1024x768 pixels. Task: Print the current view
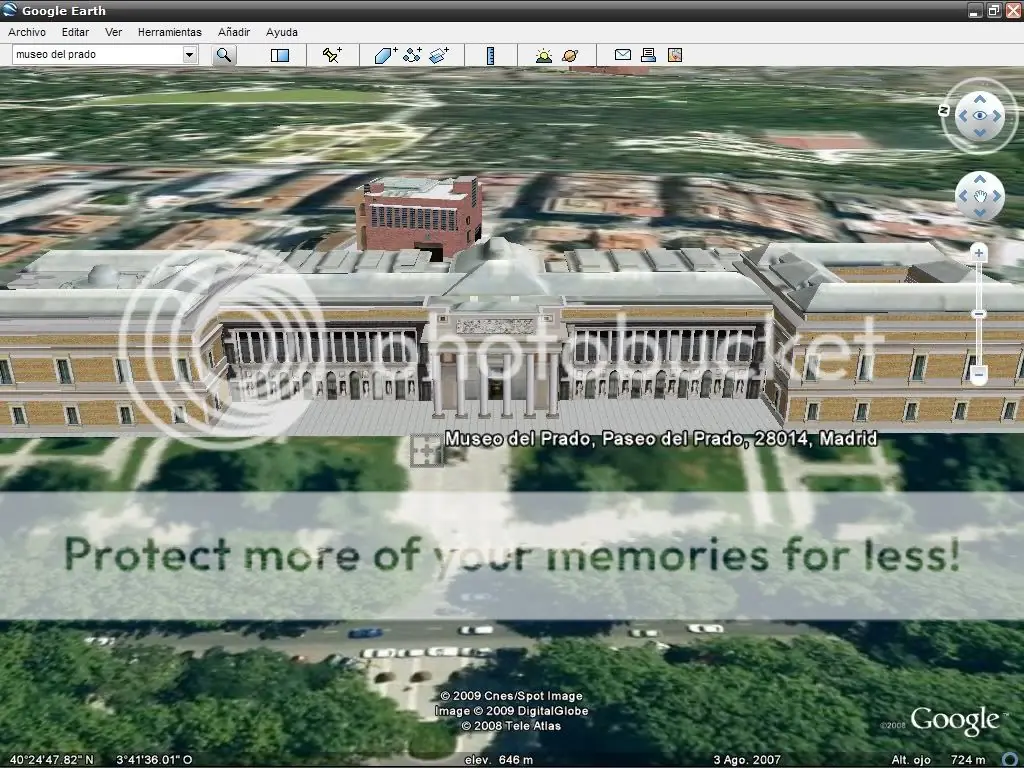(x=648, y=55)
